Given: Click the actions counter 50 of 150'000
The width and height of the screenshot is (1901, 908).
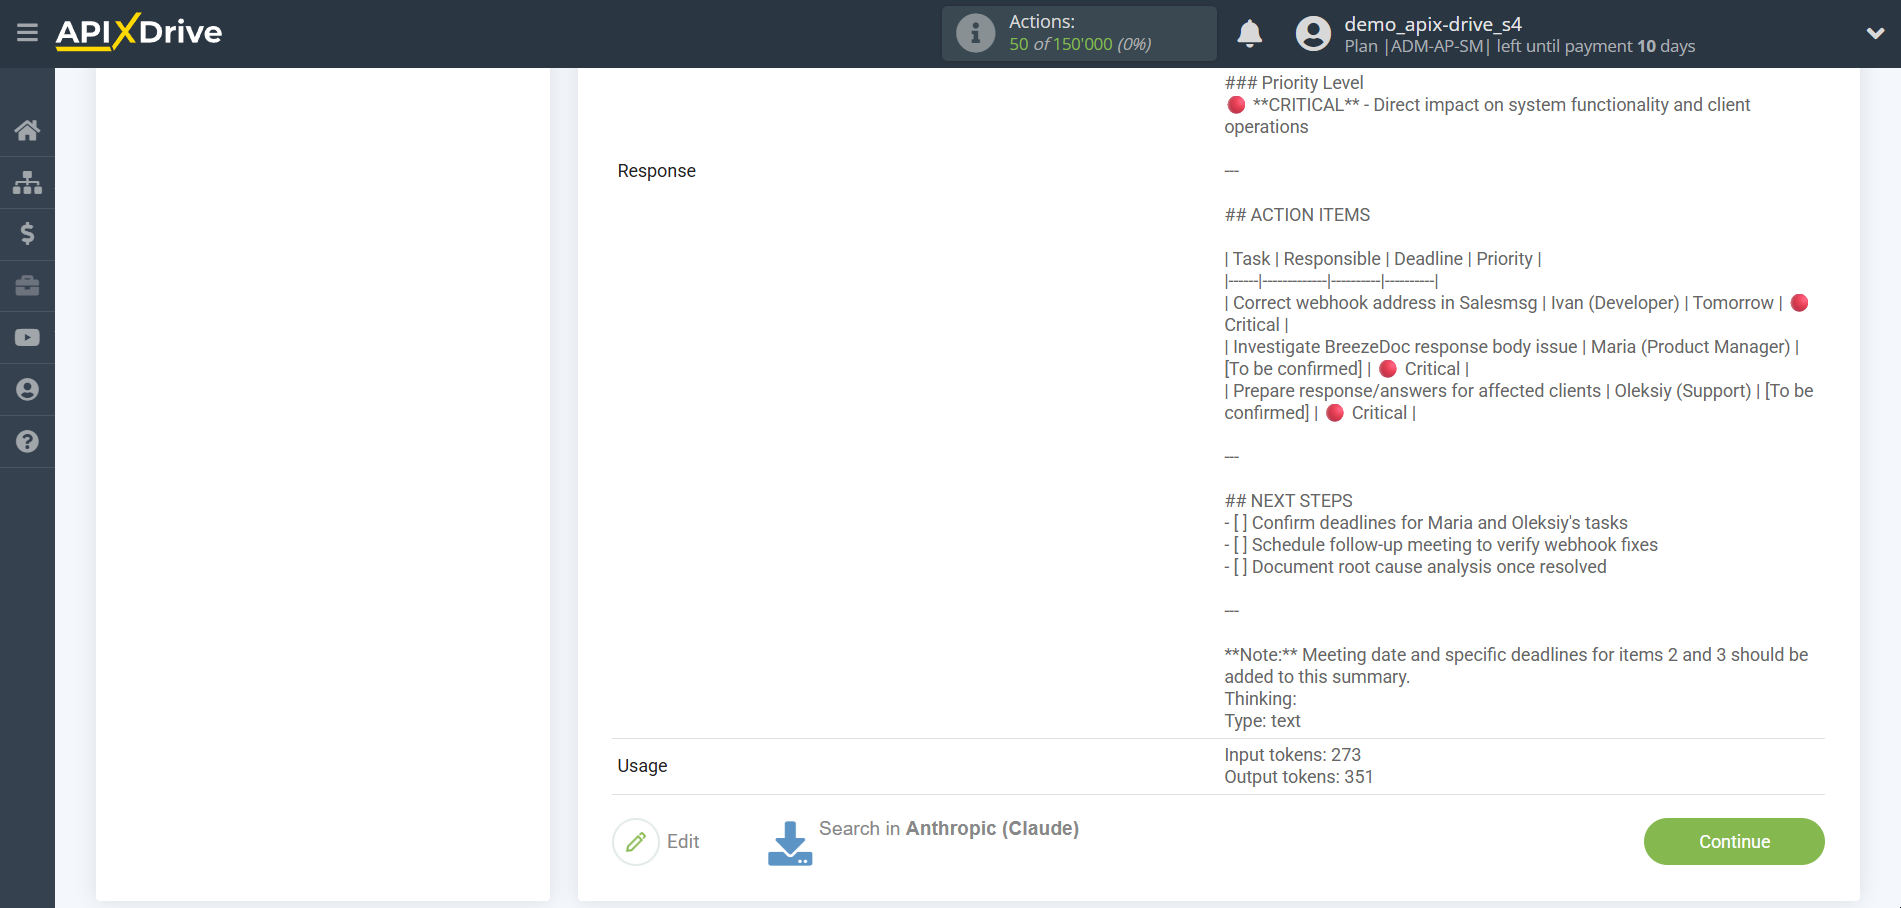Looking at the screenshot, I should [x=1080, y=44].
